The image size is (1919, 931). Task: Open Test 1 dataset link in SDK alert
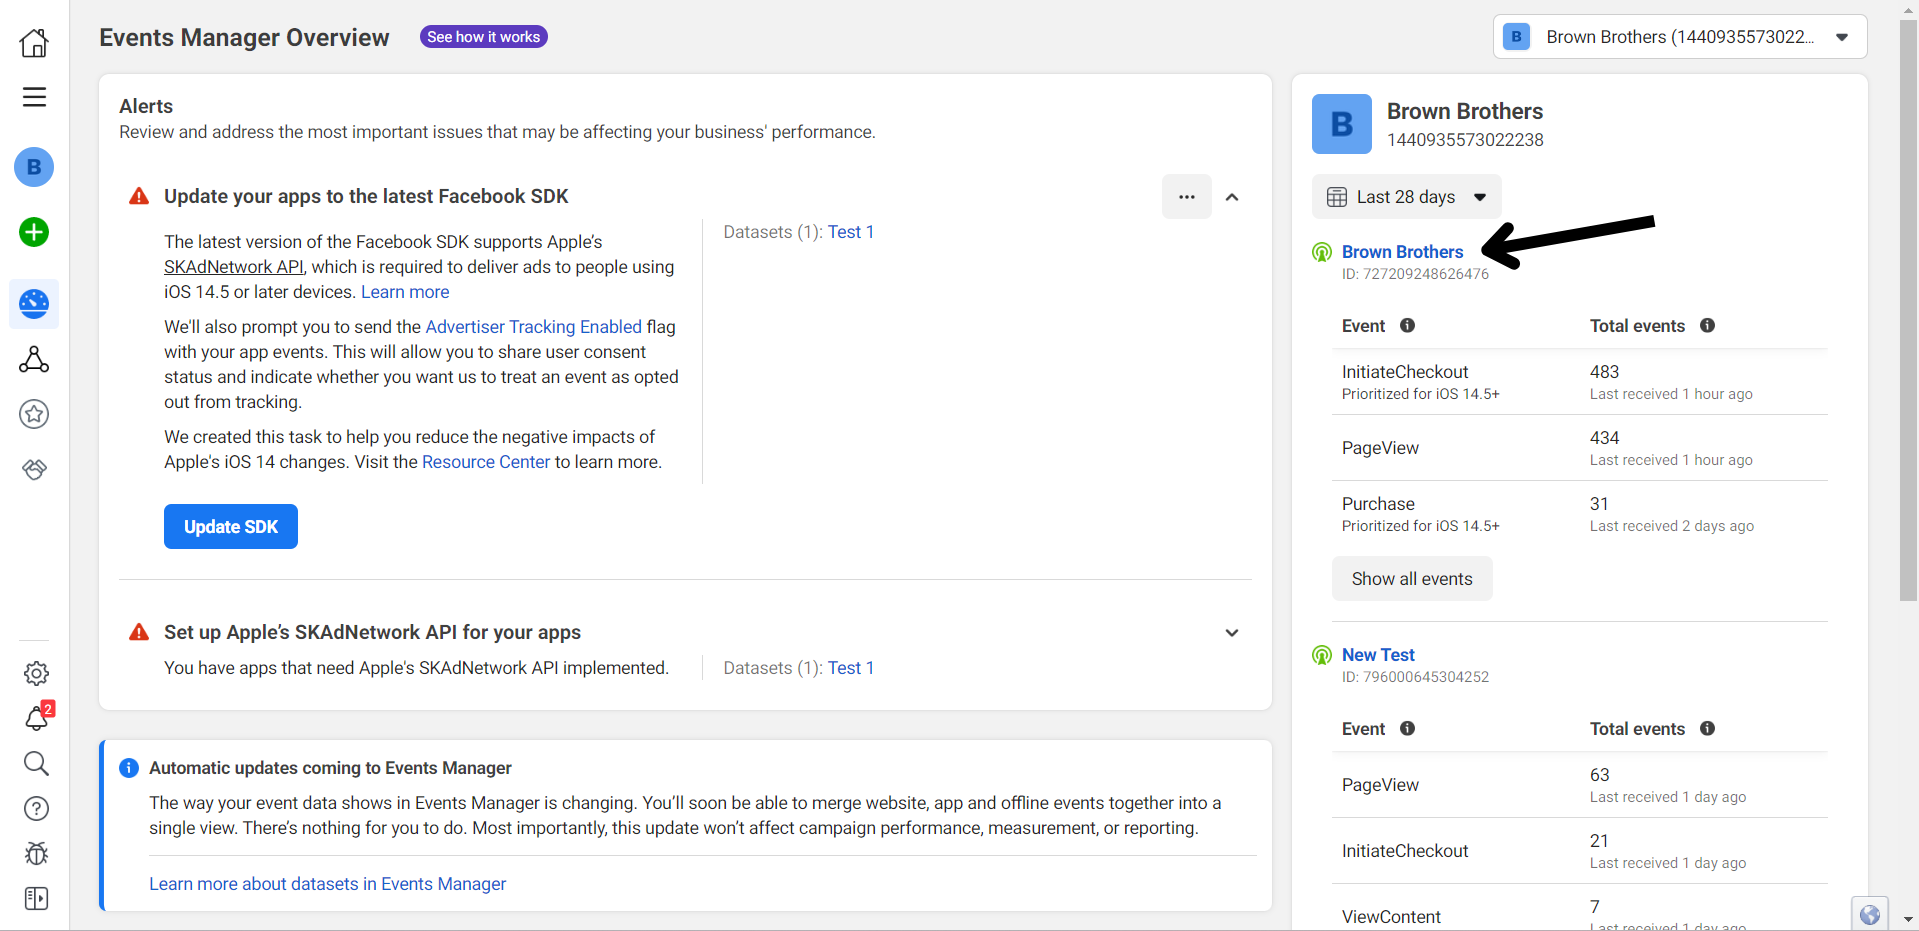click(851, 232)
